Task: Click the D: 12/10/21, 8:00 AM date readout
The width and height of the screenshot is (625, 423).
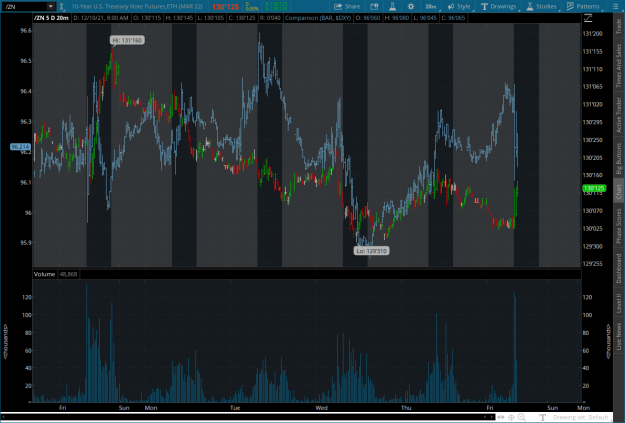Action: tap(101, 18)
